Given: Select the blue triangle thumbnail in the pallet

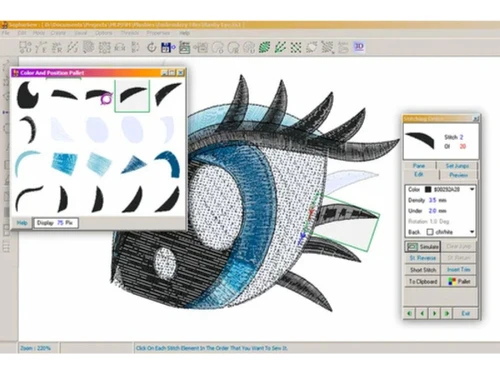Looking at the screenshot, I should click(133, 165).
